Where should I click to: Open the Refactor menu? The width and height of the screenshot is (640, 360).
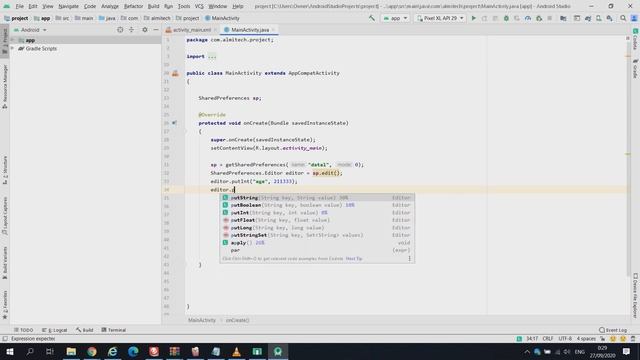[x=133, y=6]
